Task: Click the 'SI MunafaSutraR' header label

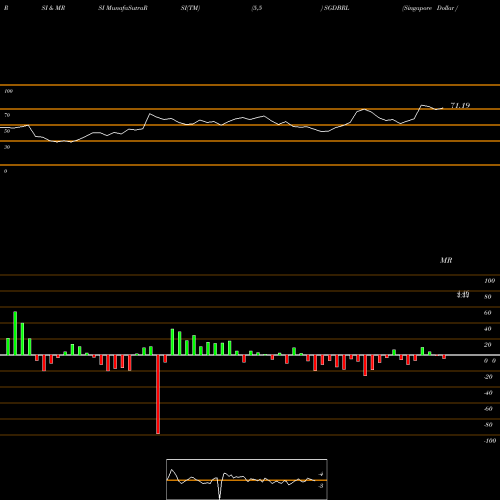Action: click(x=123, y=8)
